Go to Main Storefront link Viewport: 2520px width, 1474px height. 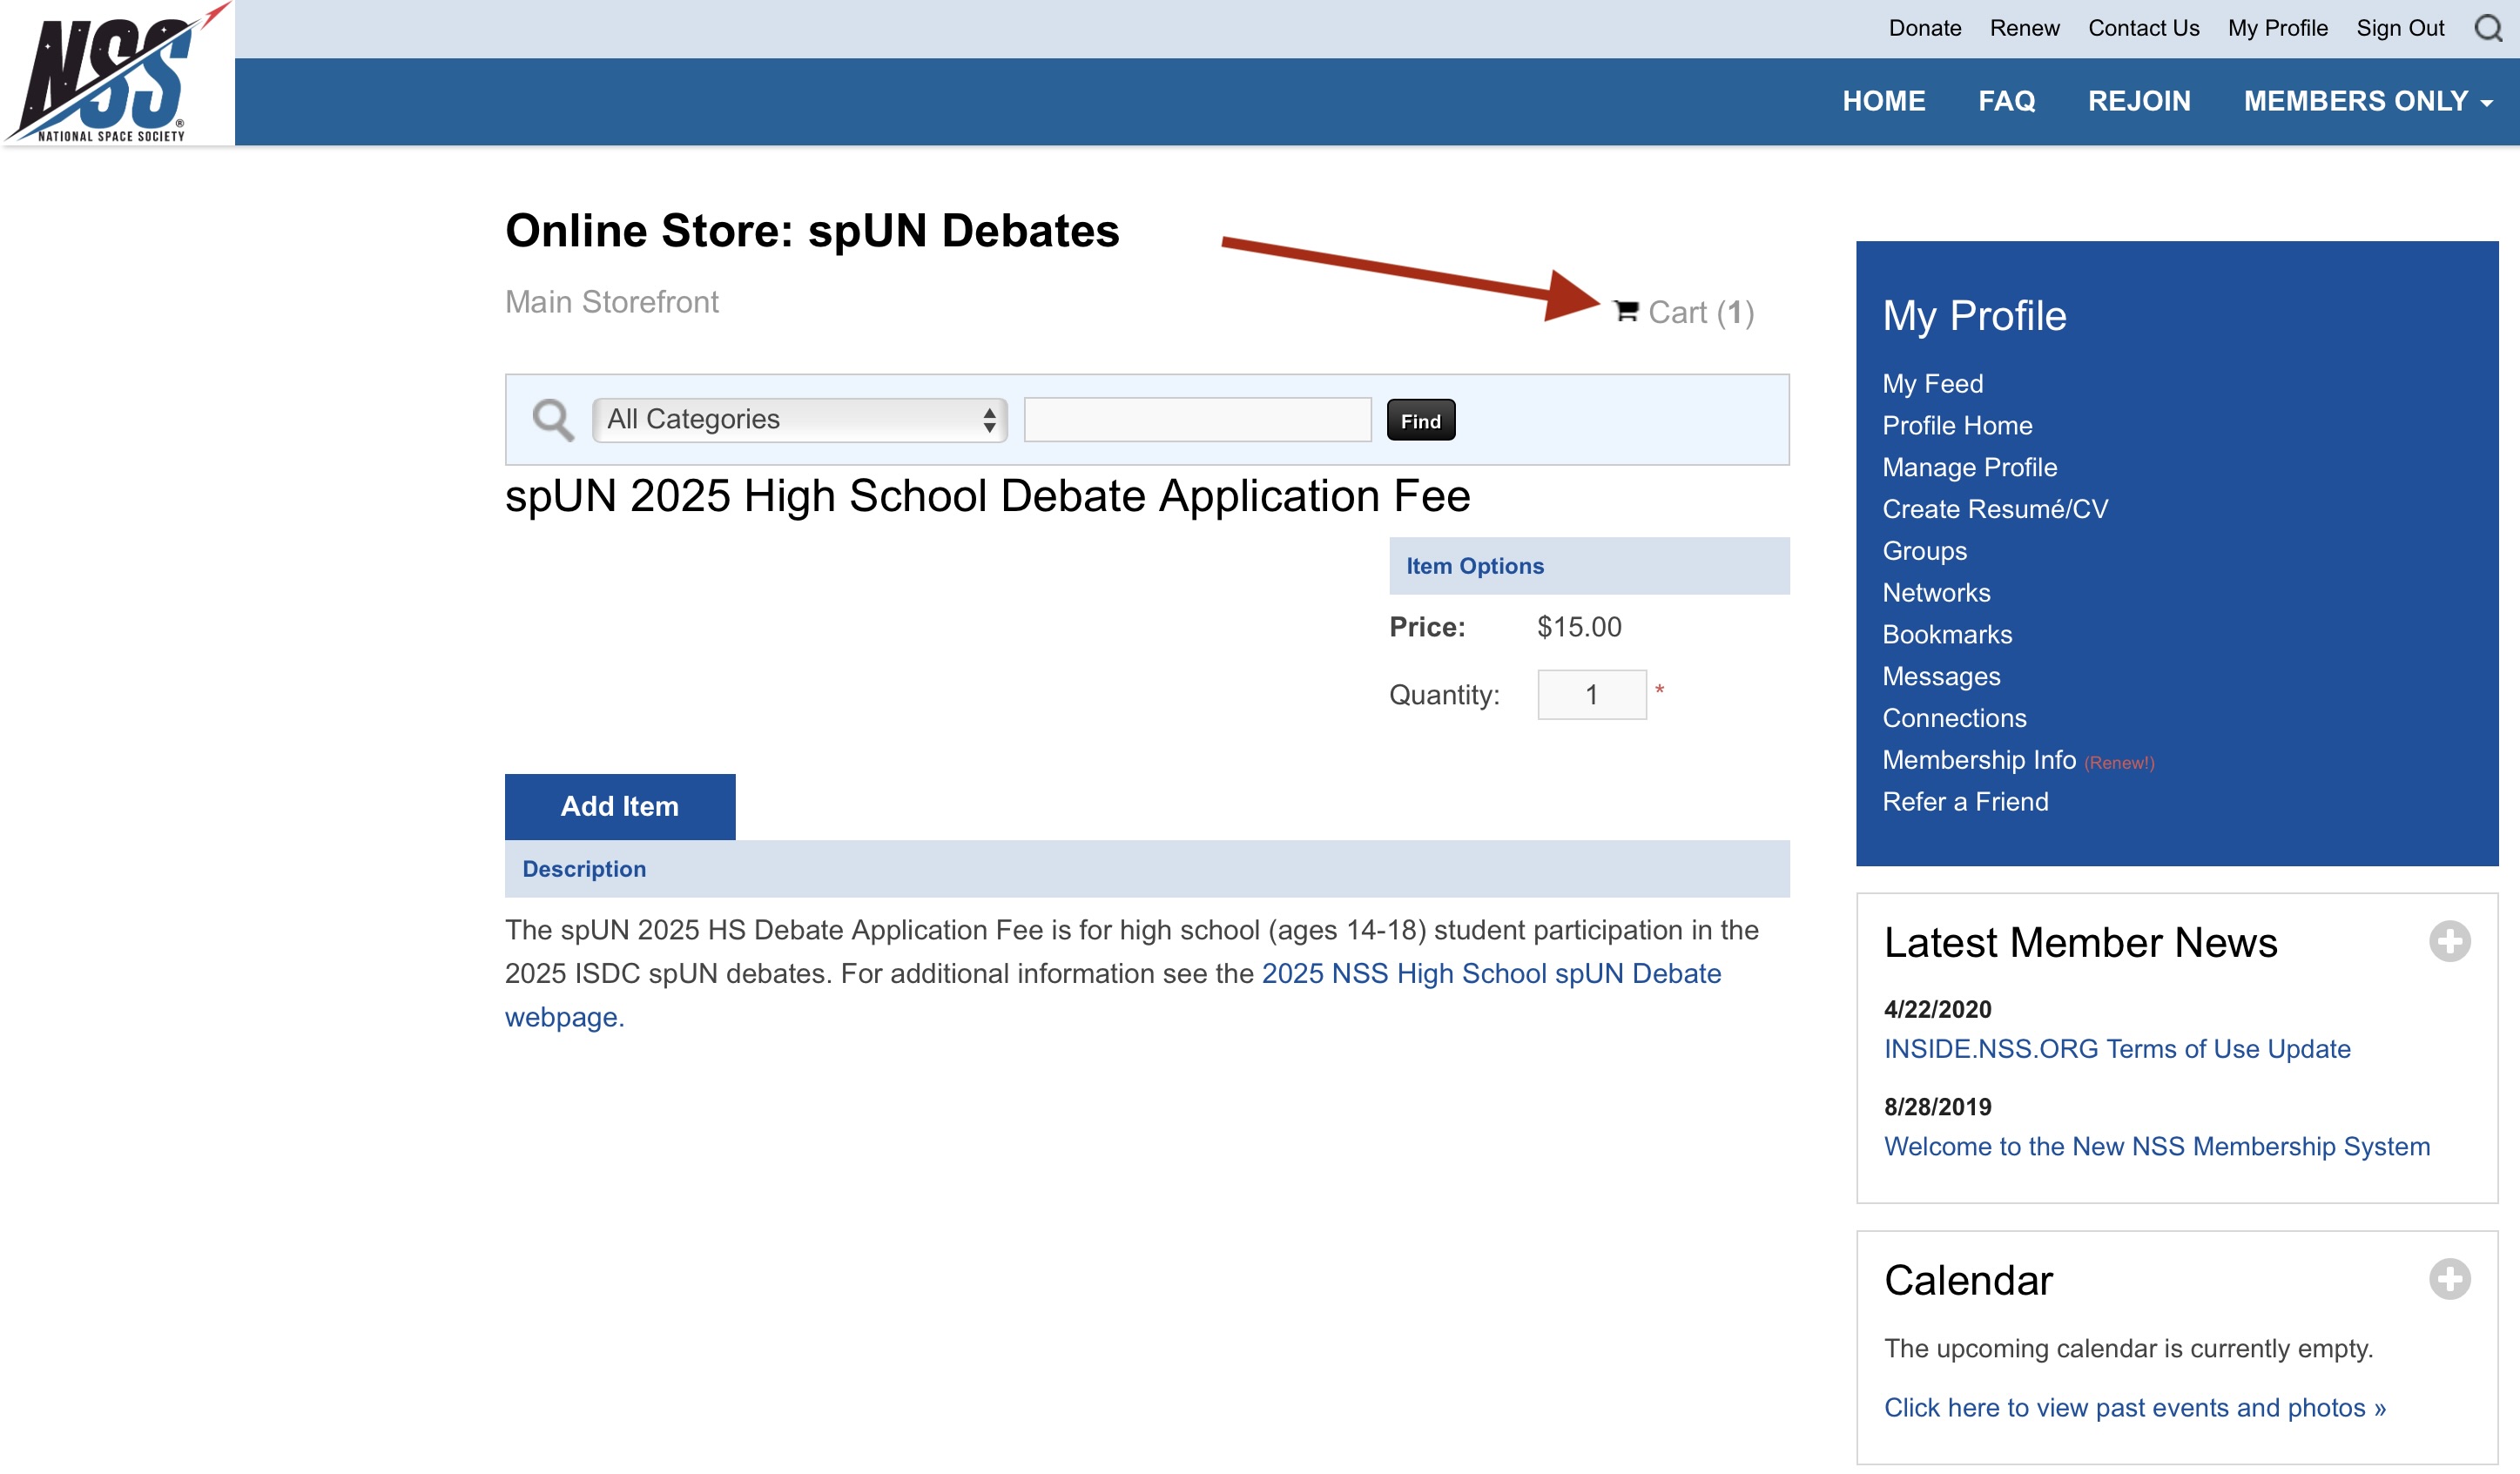[x=611, y=302]
